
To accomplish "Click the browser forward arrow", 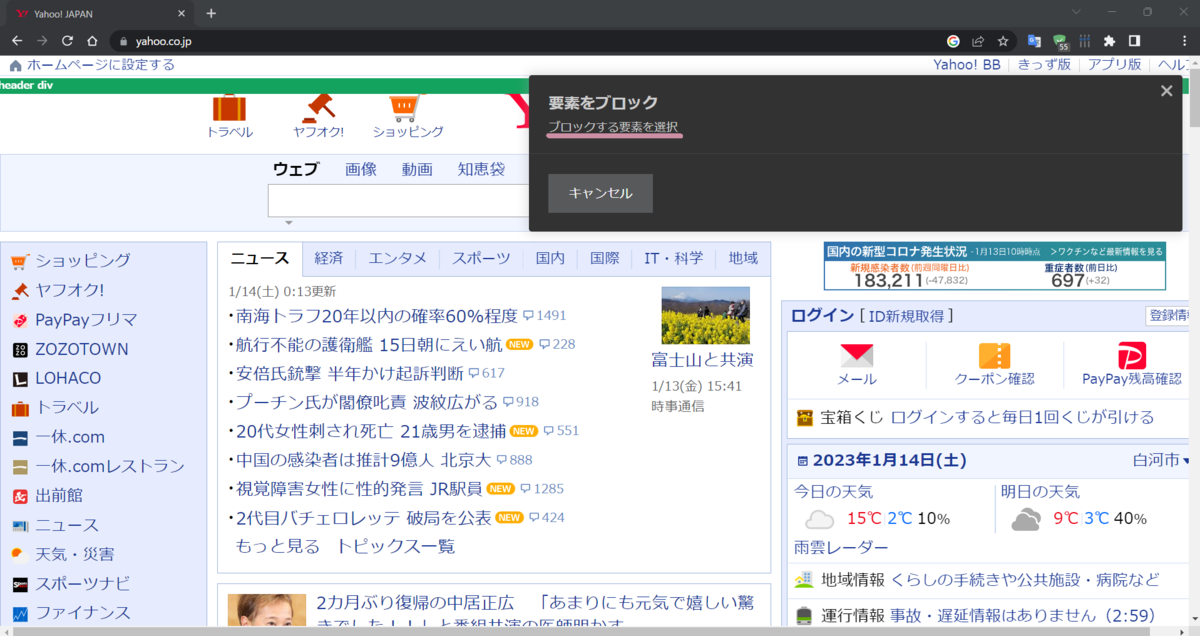I will (42, 41).
